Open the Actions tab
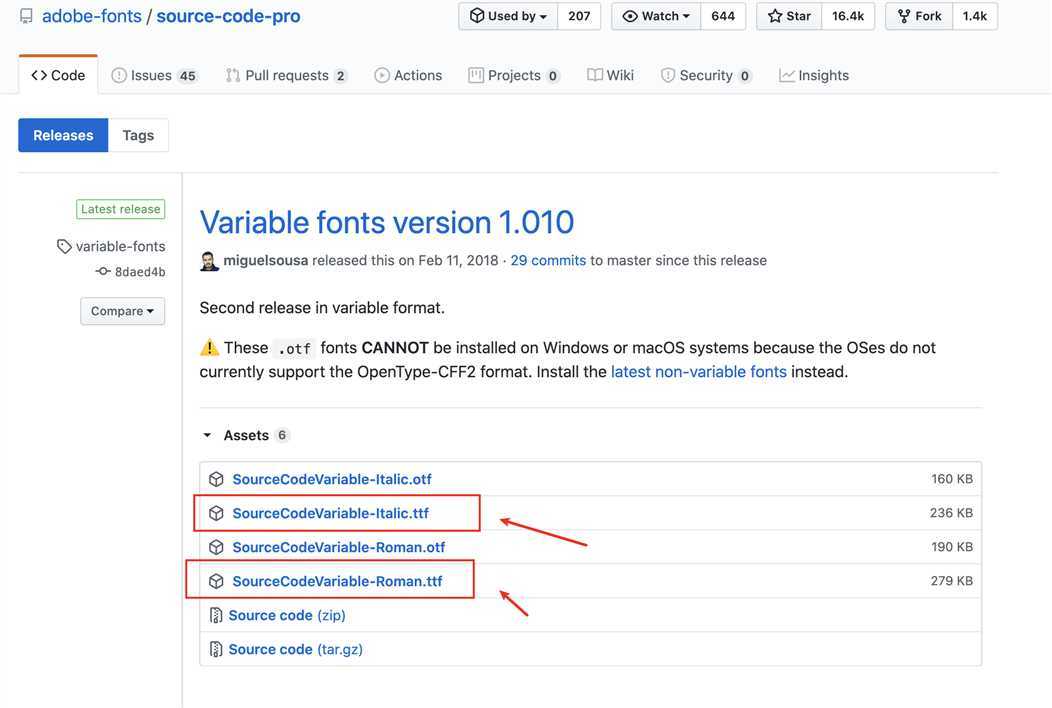 [x=408, y=75]
